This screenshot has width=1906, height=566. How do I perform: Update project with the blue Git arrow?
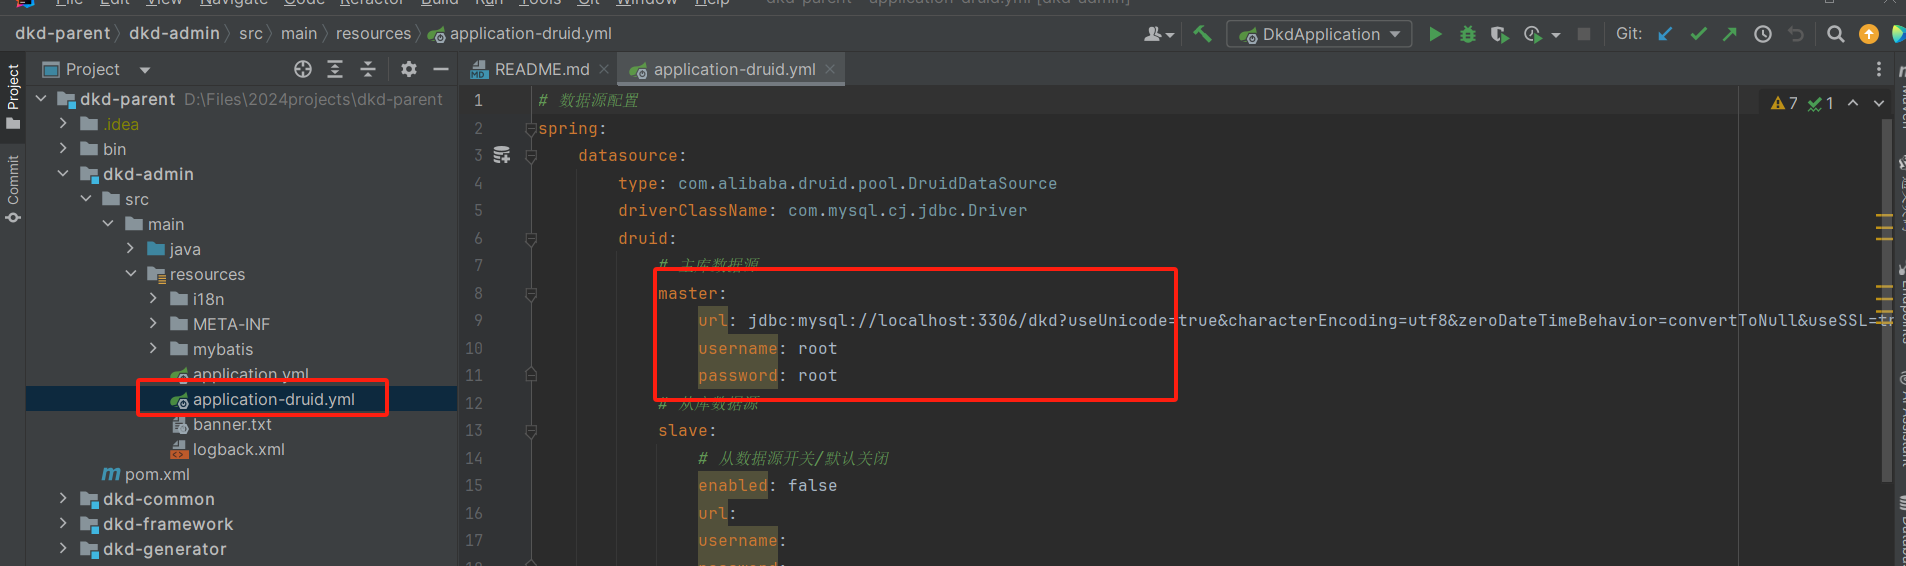click(x=1665, y=34)
